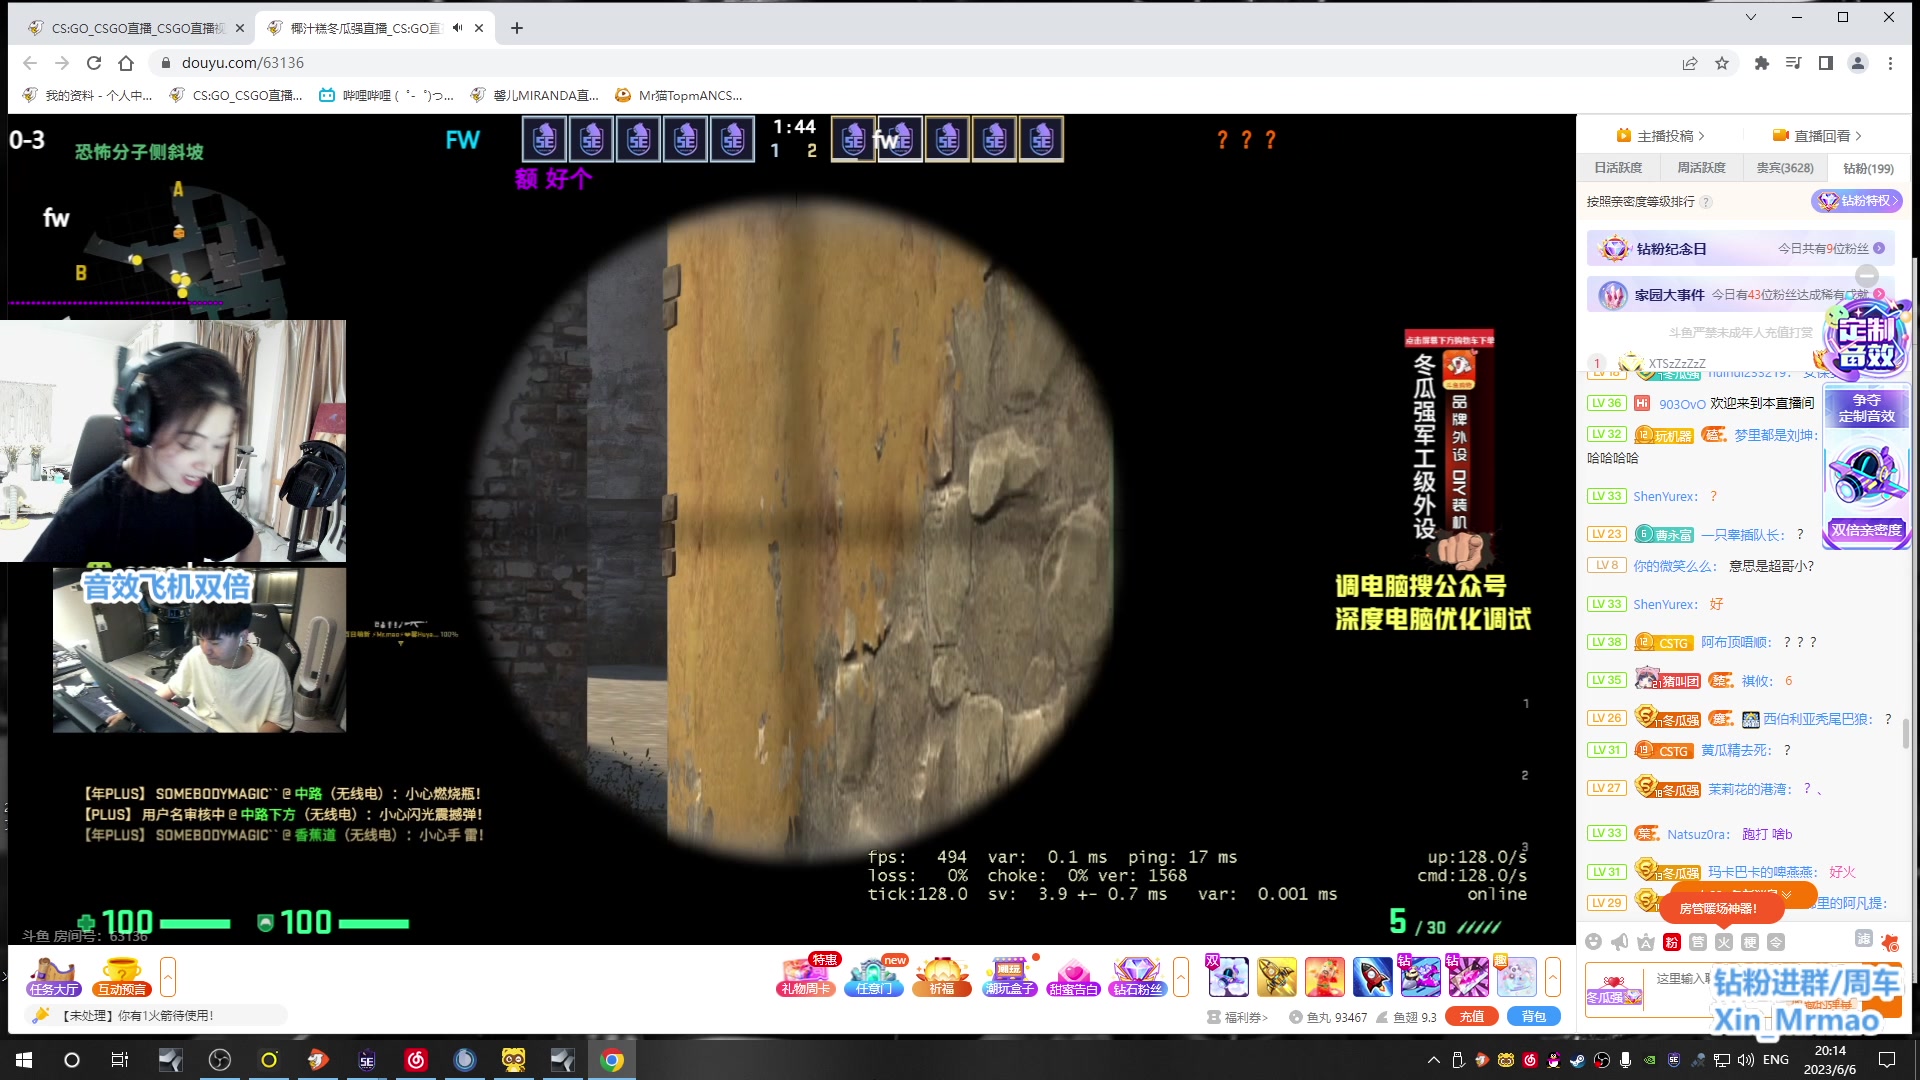1920x1080 pixels.
Task: Open the browser extensions puzzle icon
Action: [1762, 63]
